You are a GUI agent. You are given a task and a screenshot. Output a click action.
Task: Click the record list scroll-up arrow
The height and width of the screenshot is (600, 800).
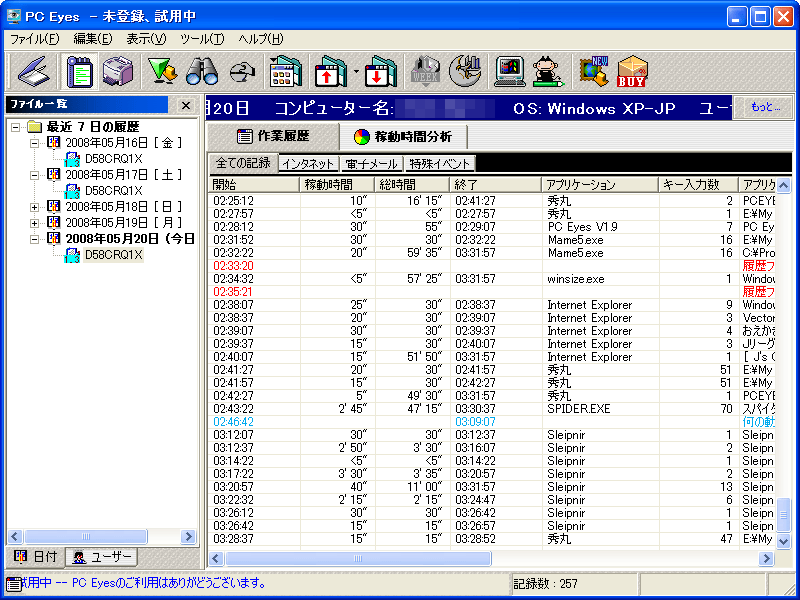click(783, 185)
